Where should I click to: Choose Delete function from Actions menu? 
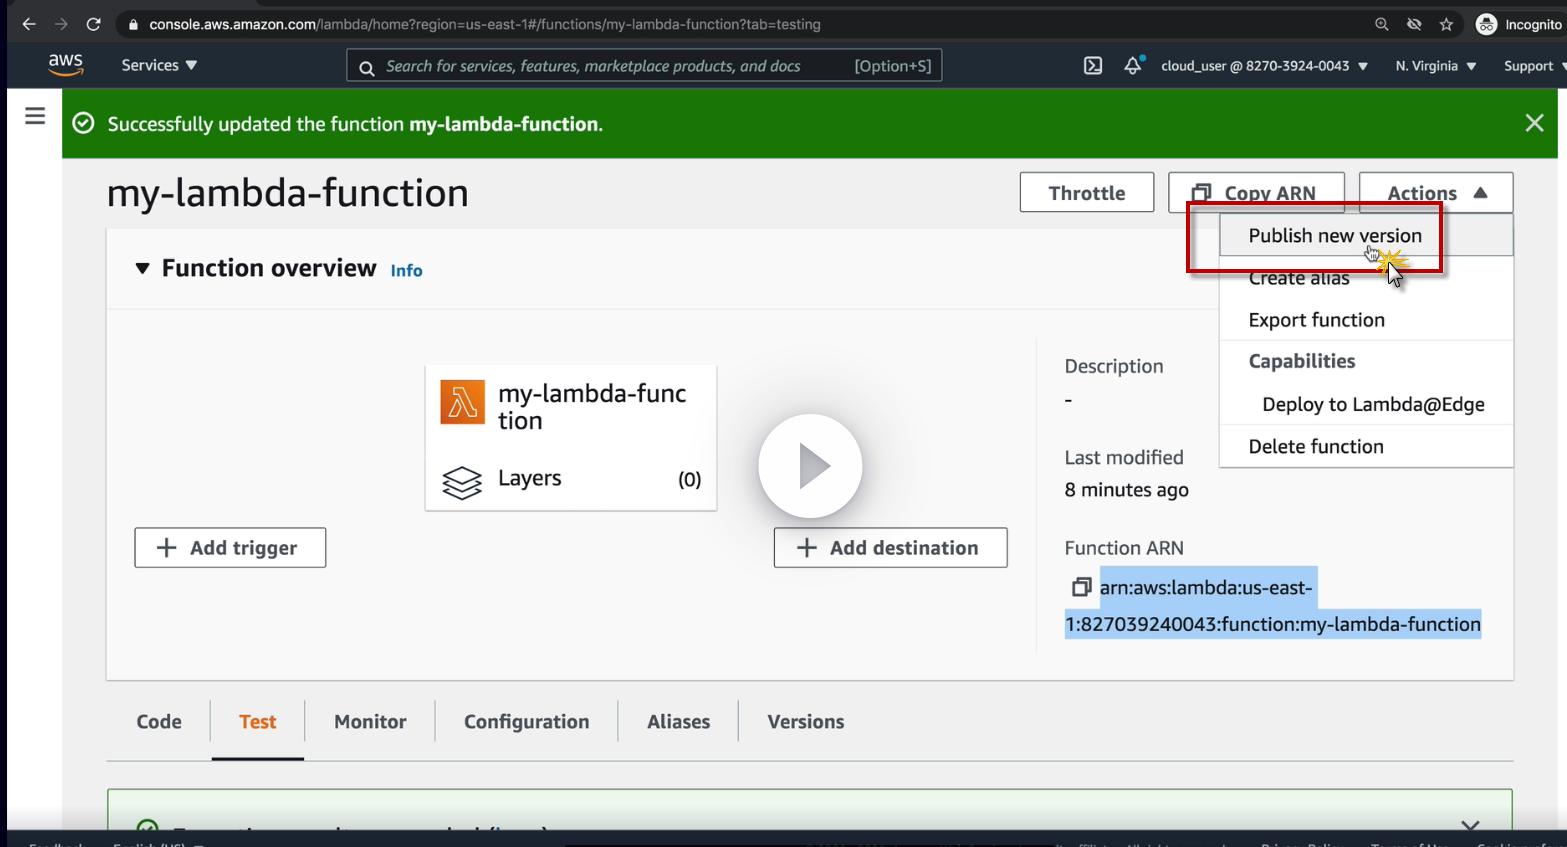[1316, 447]
